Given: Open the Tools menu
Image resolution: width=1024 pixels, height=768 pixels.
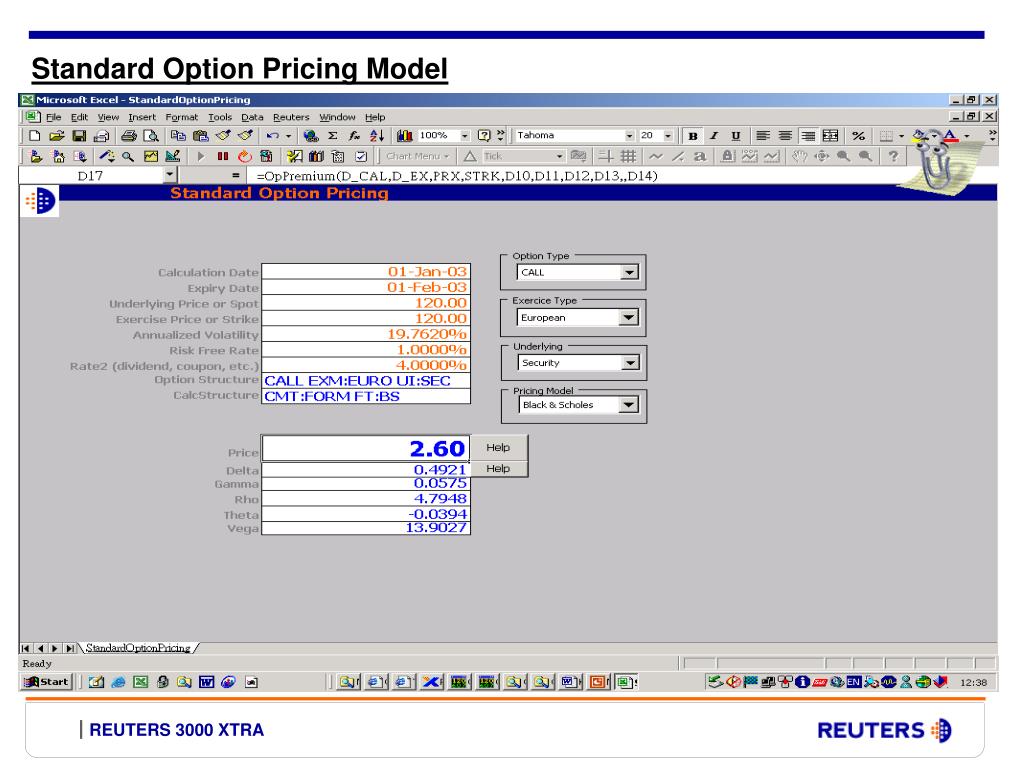Looking at the screenshot, I should click(220, 117).
